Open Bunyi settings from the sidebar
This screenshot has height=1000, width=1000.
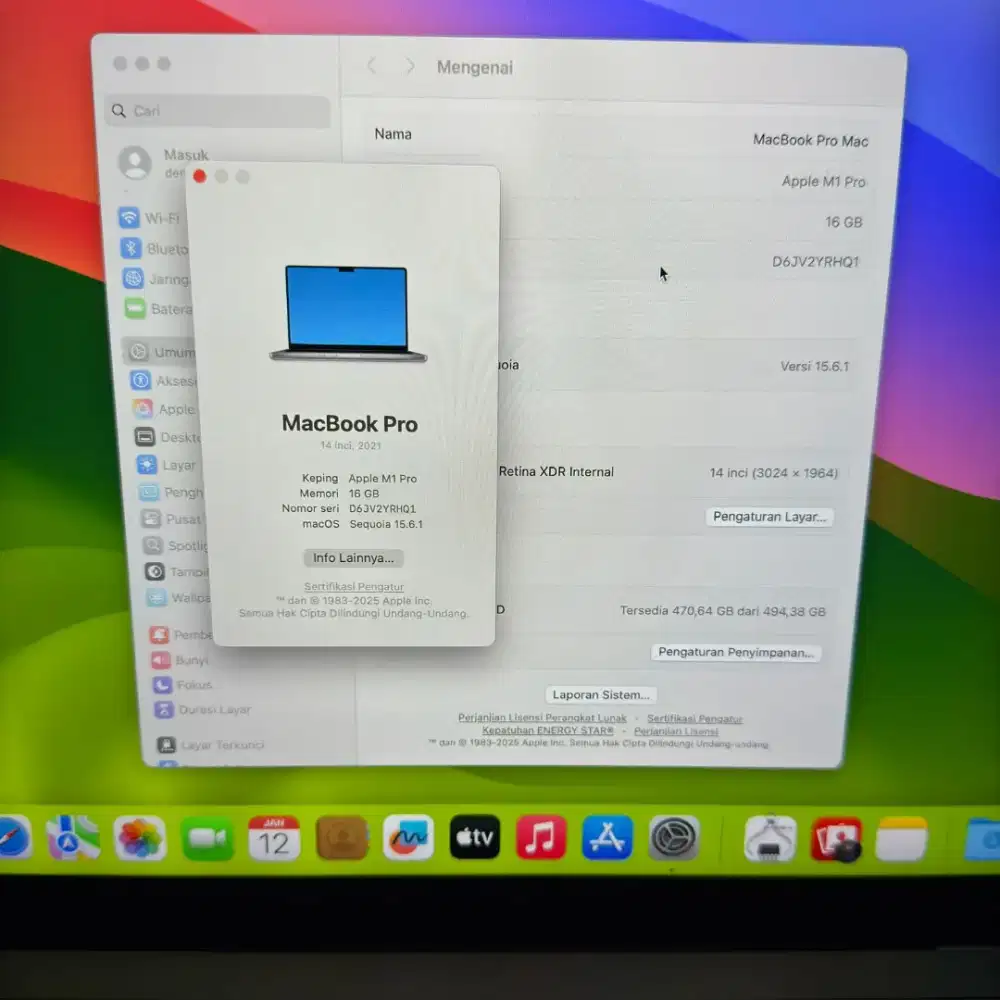(160, 660)
